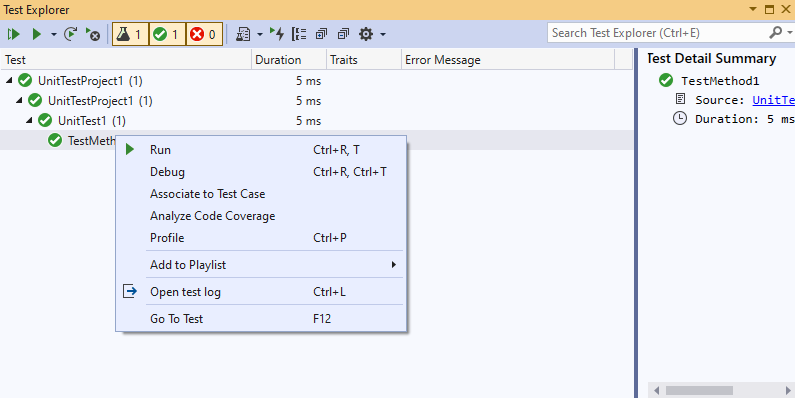Screen dimensions: 795x398
Task: Collapse the nested UnitTestProject1 namespace node
Action: (x=19, y=100)
